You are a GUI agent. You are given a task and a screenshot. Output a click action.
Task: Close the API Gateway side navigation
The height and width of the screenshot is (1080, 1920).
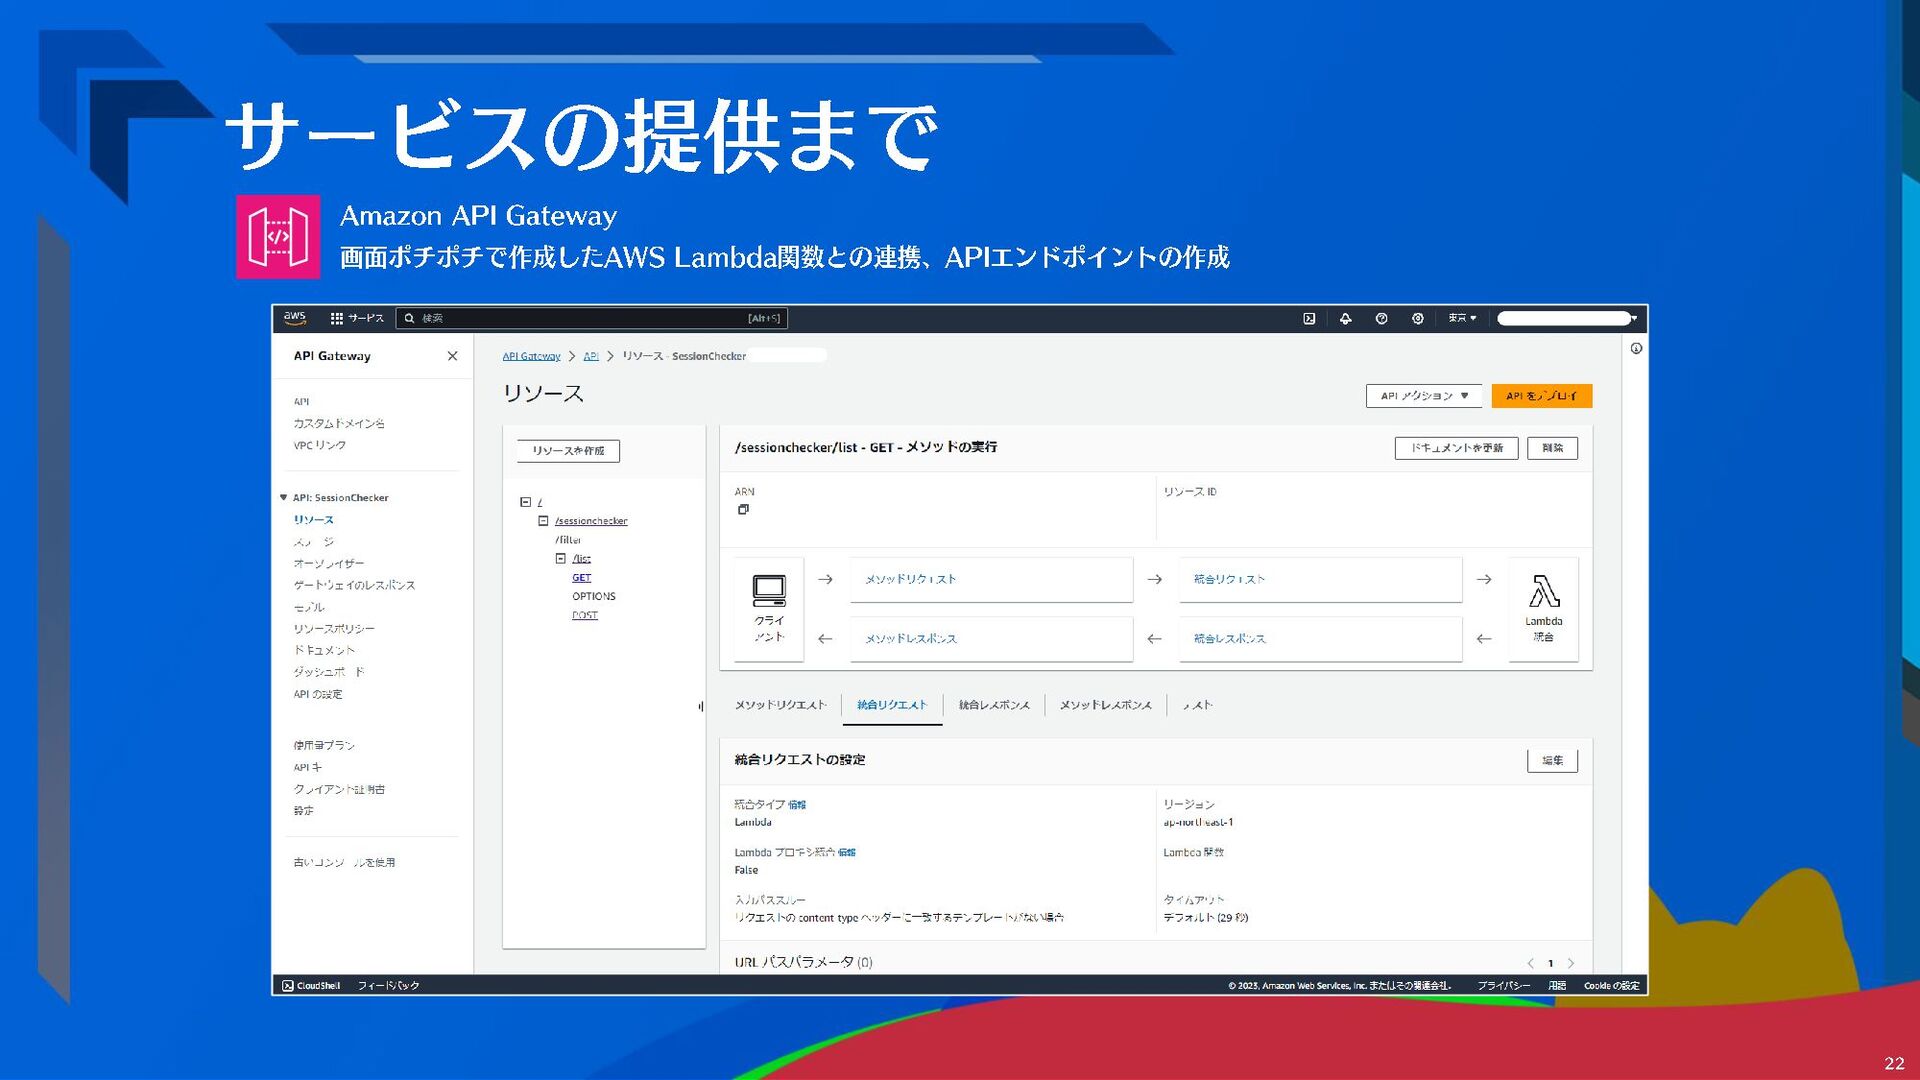(452, 356)
